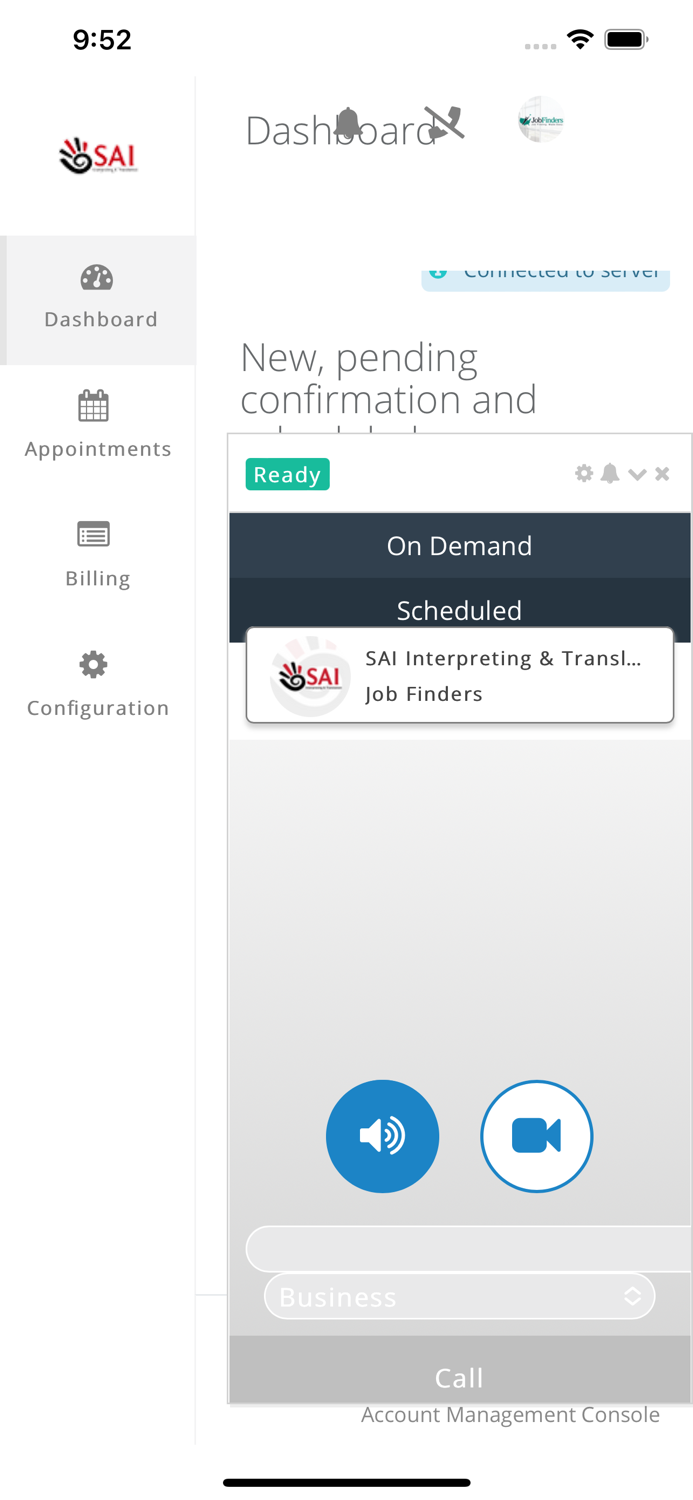This screenshot has width=693, height=1500.
Task: Select the muted notifications icon in the header
Action: click(x=443, y=122)
